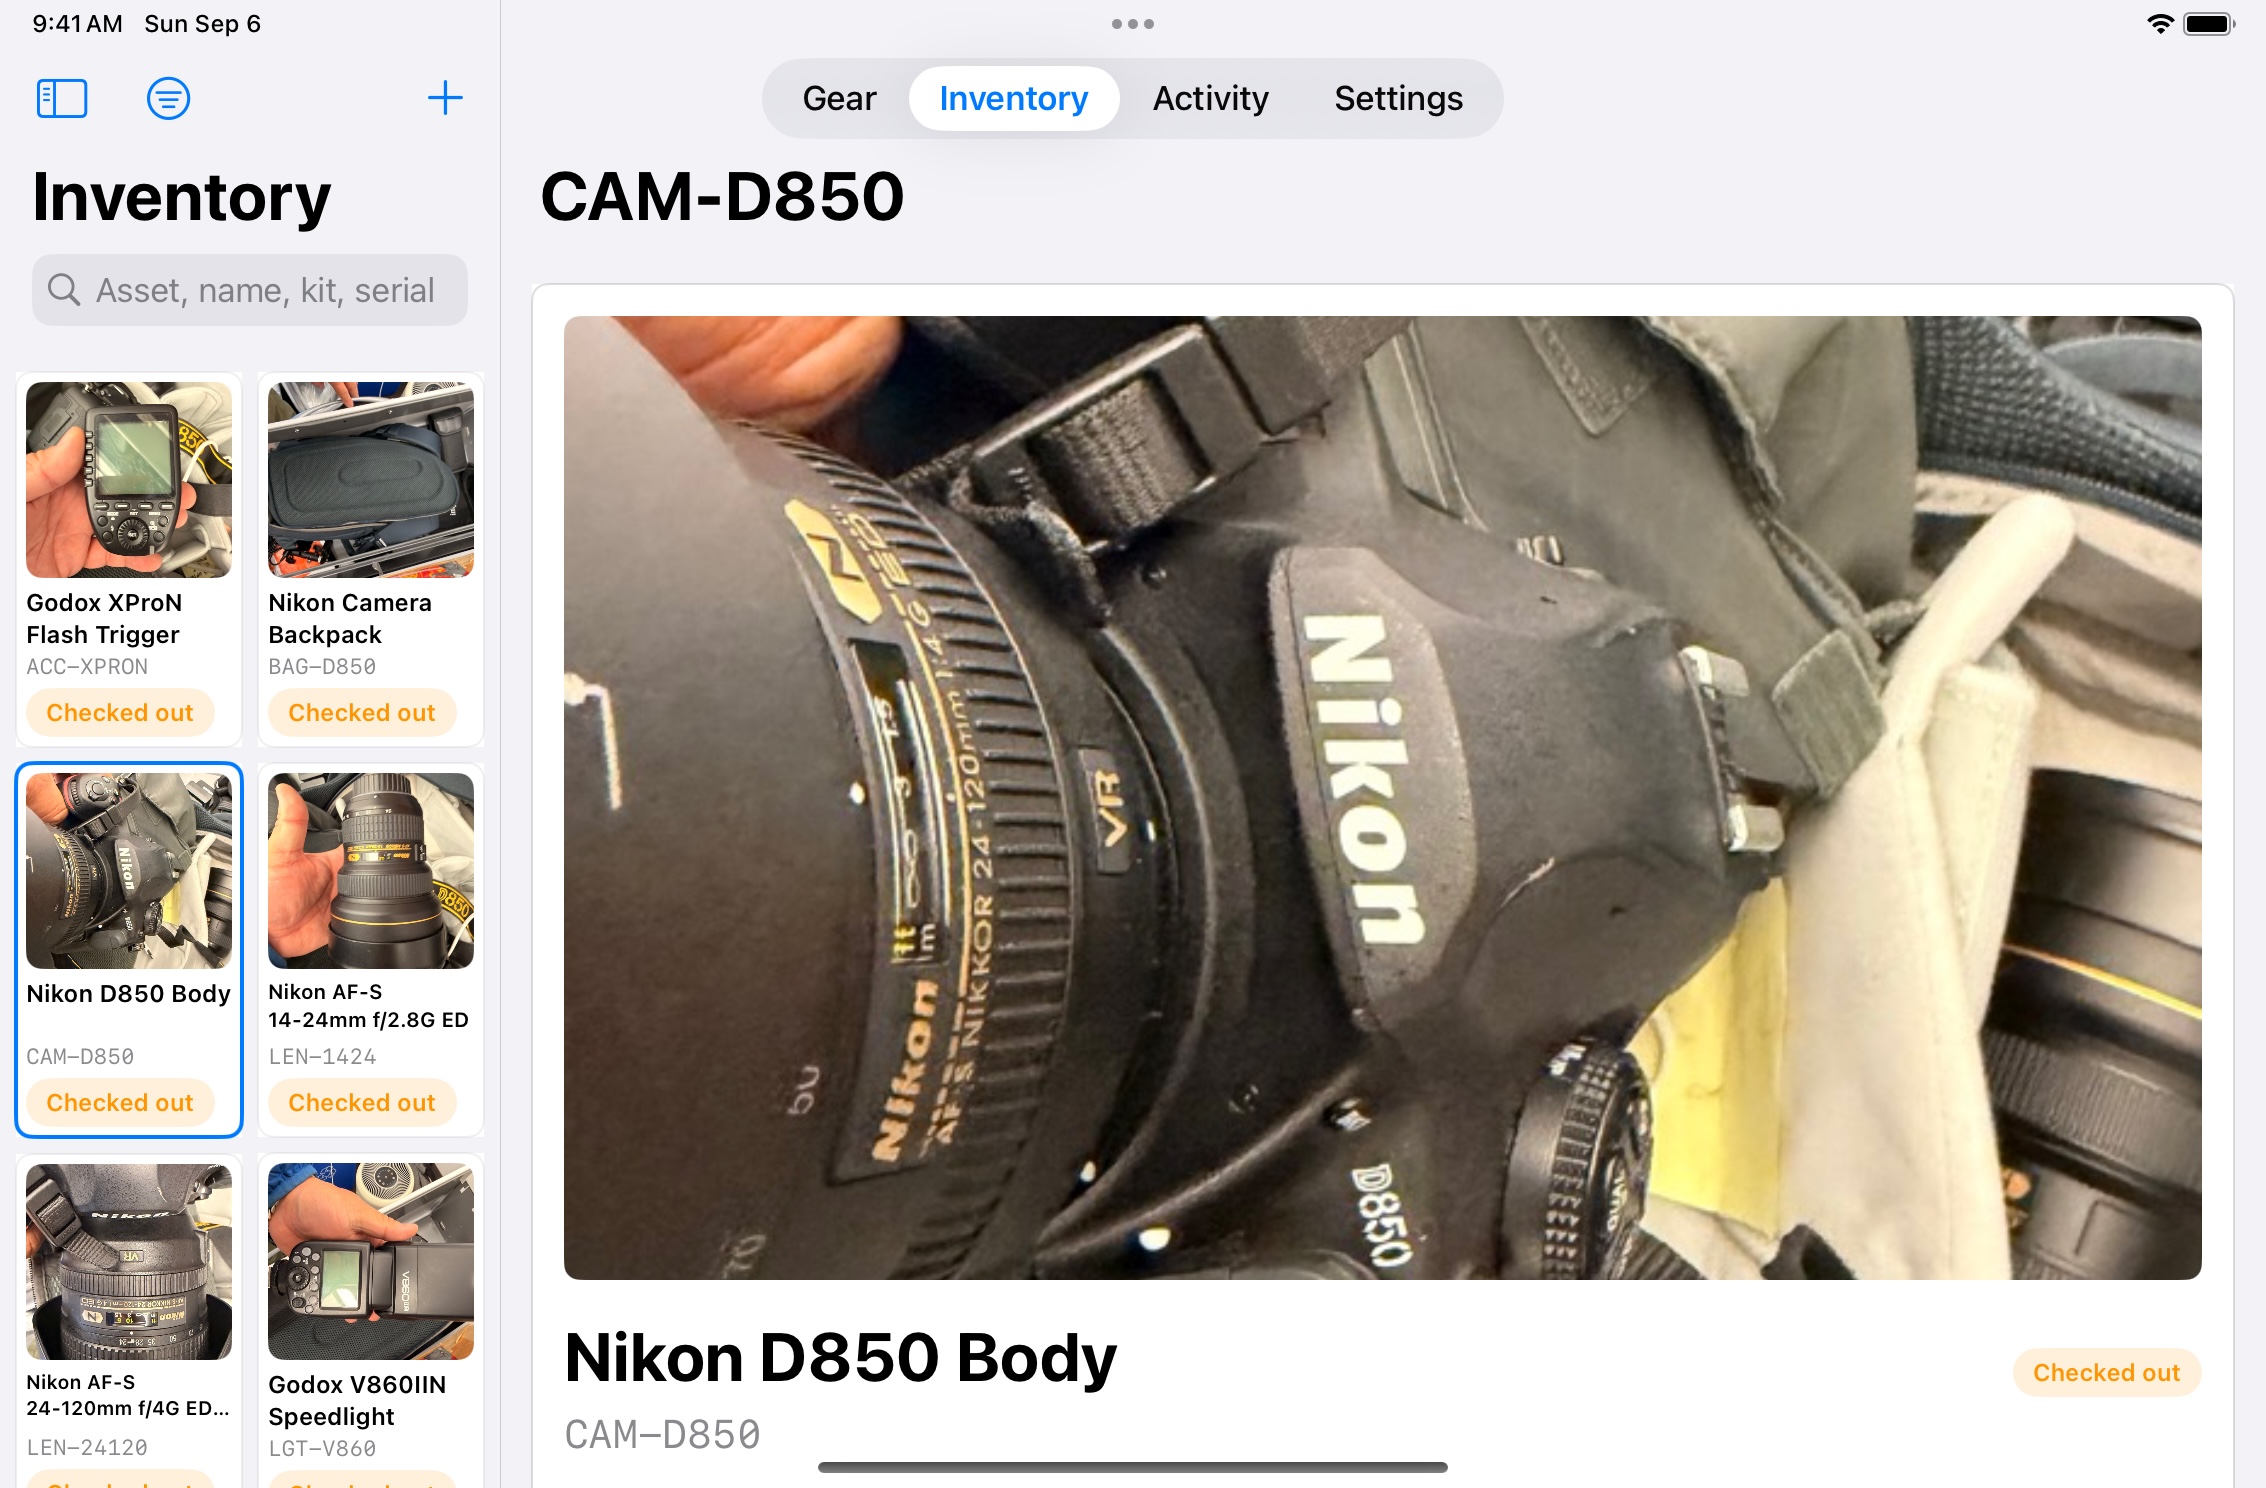Tap Checked out badge on BAG-D850 card
2266x1488 pixels.
click(x=362, y=713)
